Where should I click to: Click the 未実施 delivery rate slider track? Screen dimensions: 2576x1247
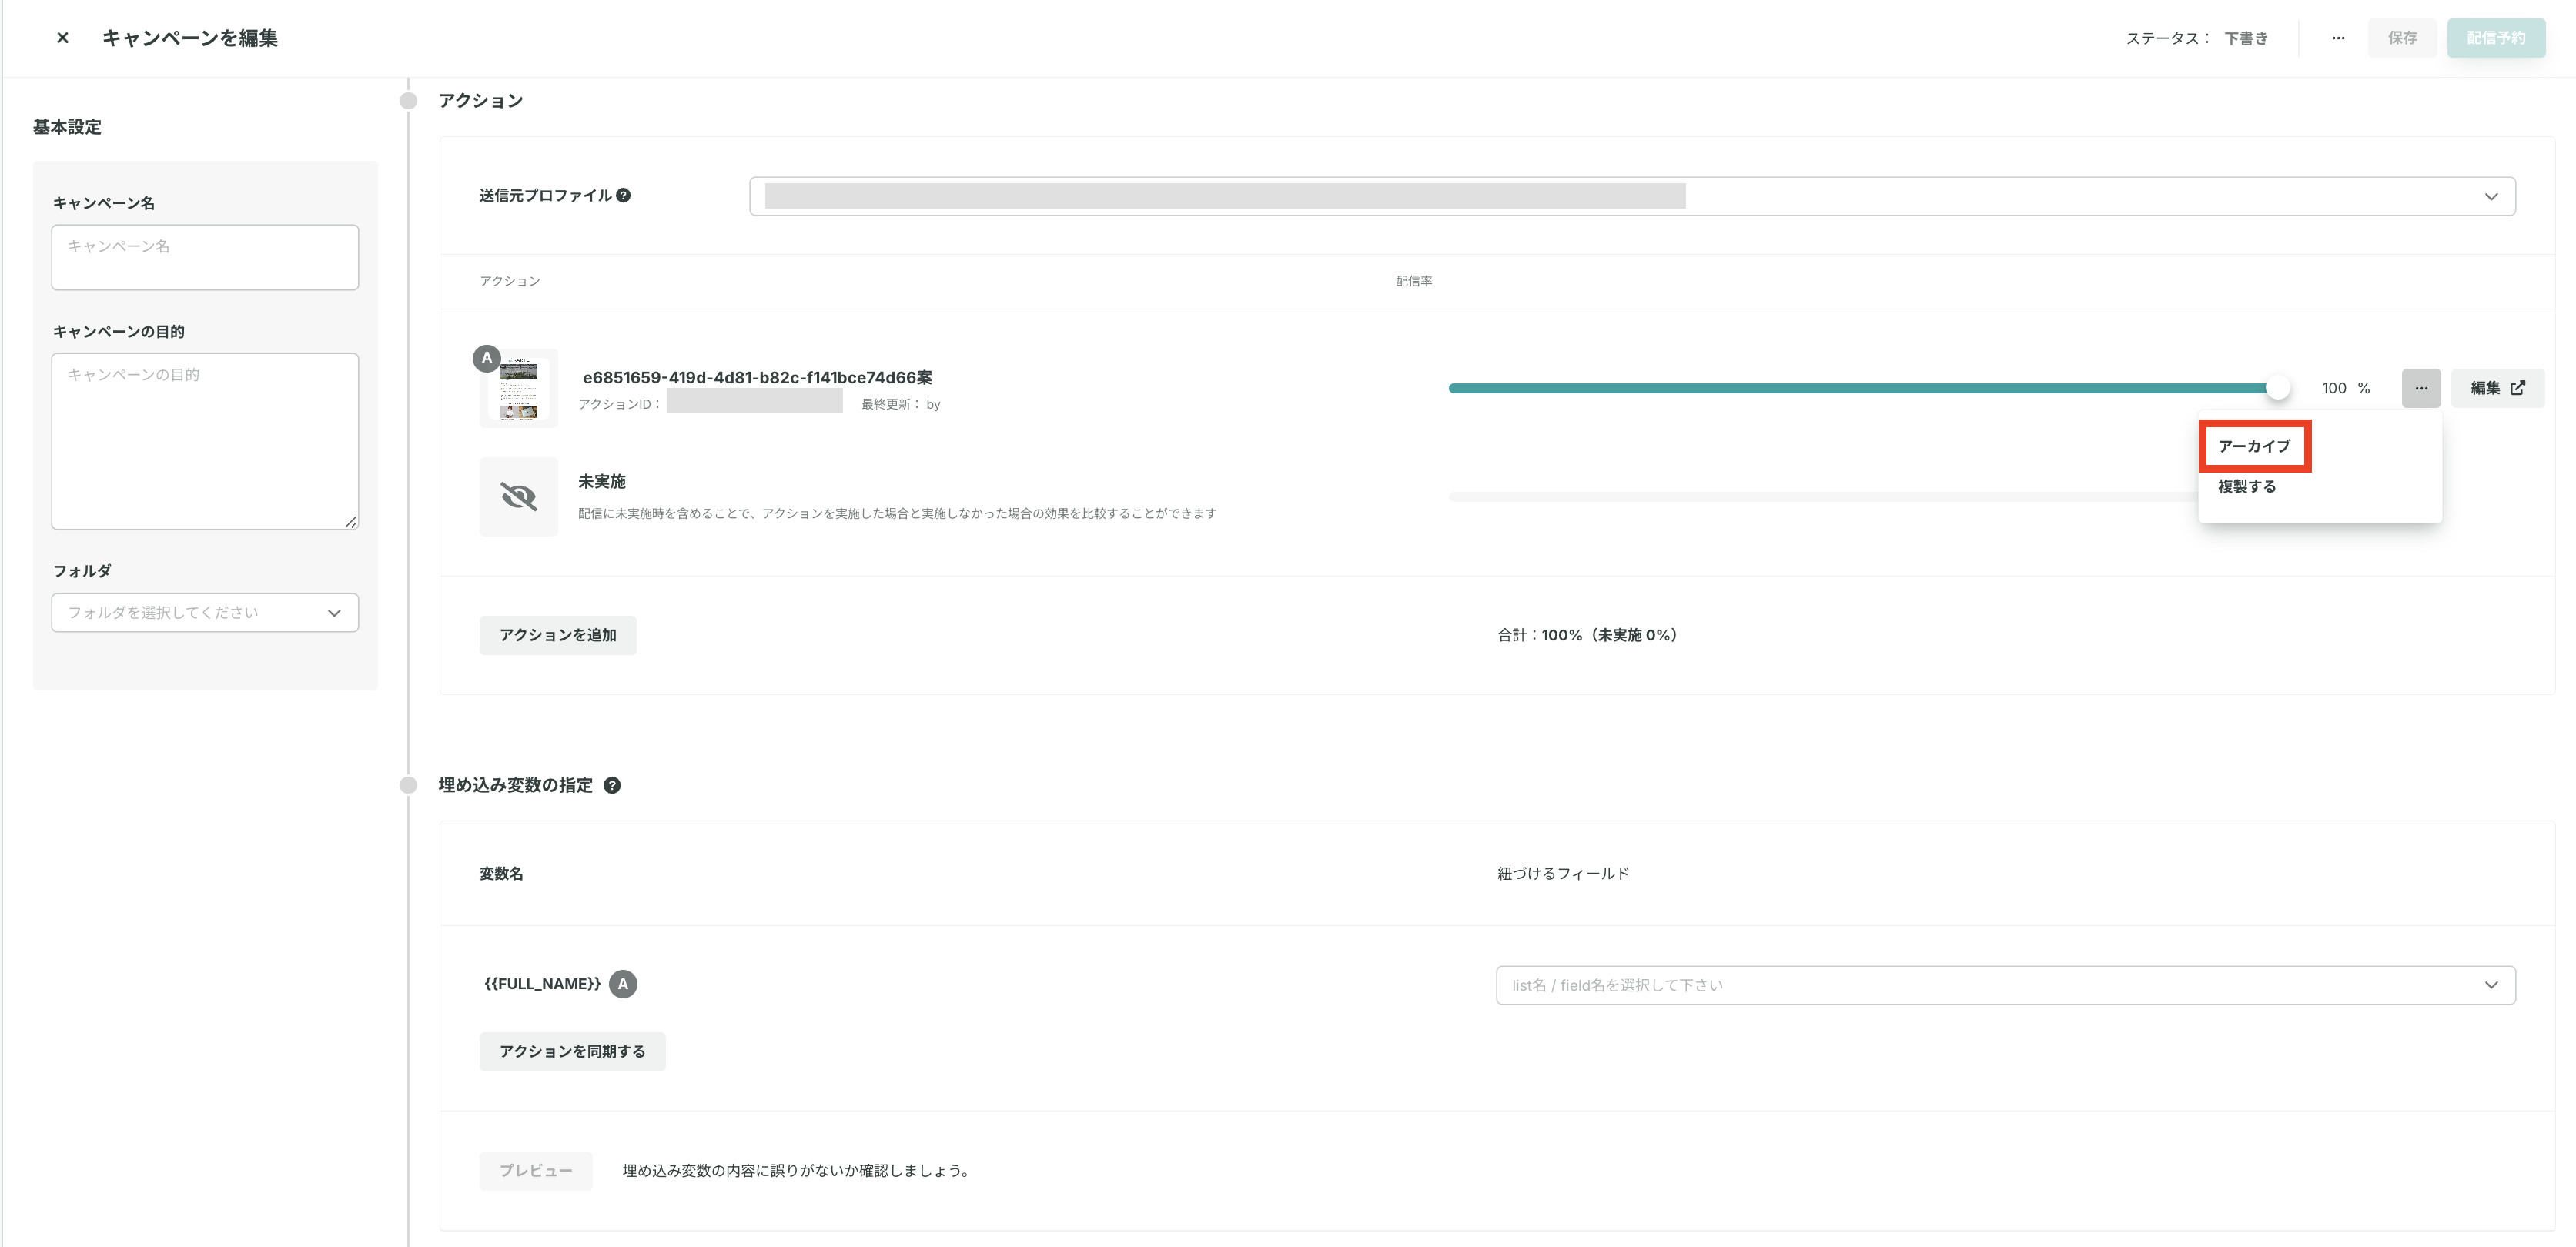(x=1822, y=497)
